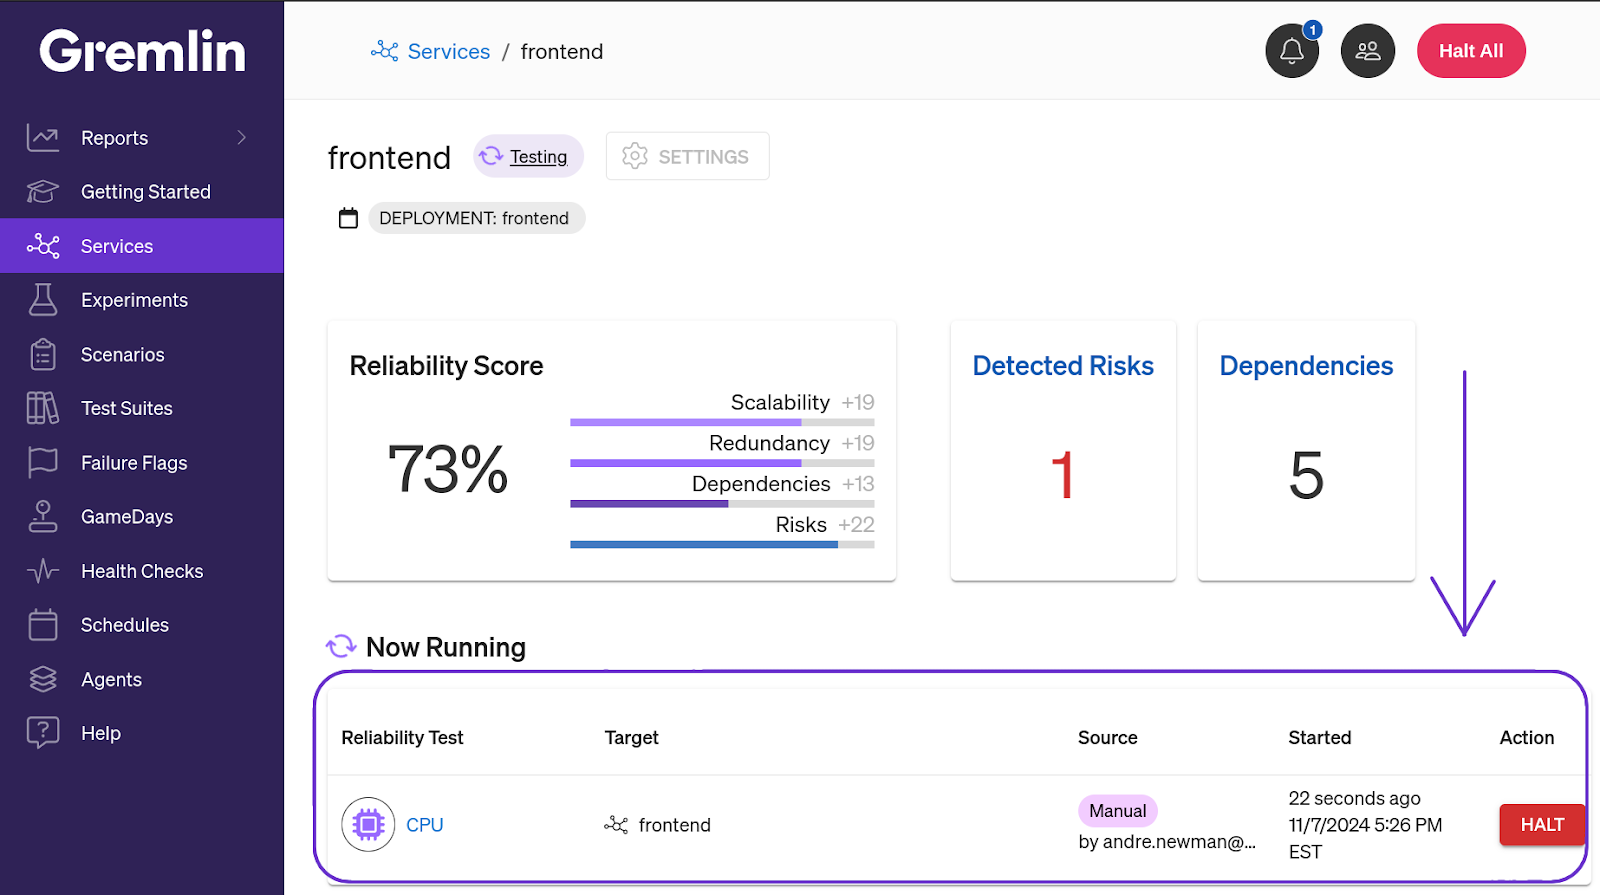Click the Source column header
Image resolution: width=1600 pixels, height=895 pixels.
1108,738
